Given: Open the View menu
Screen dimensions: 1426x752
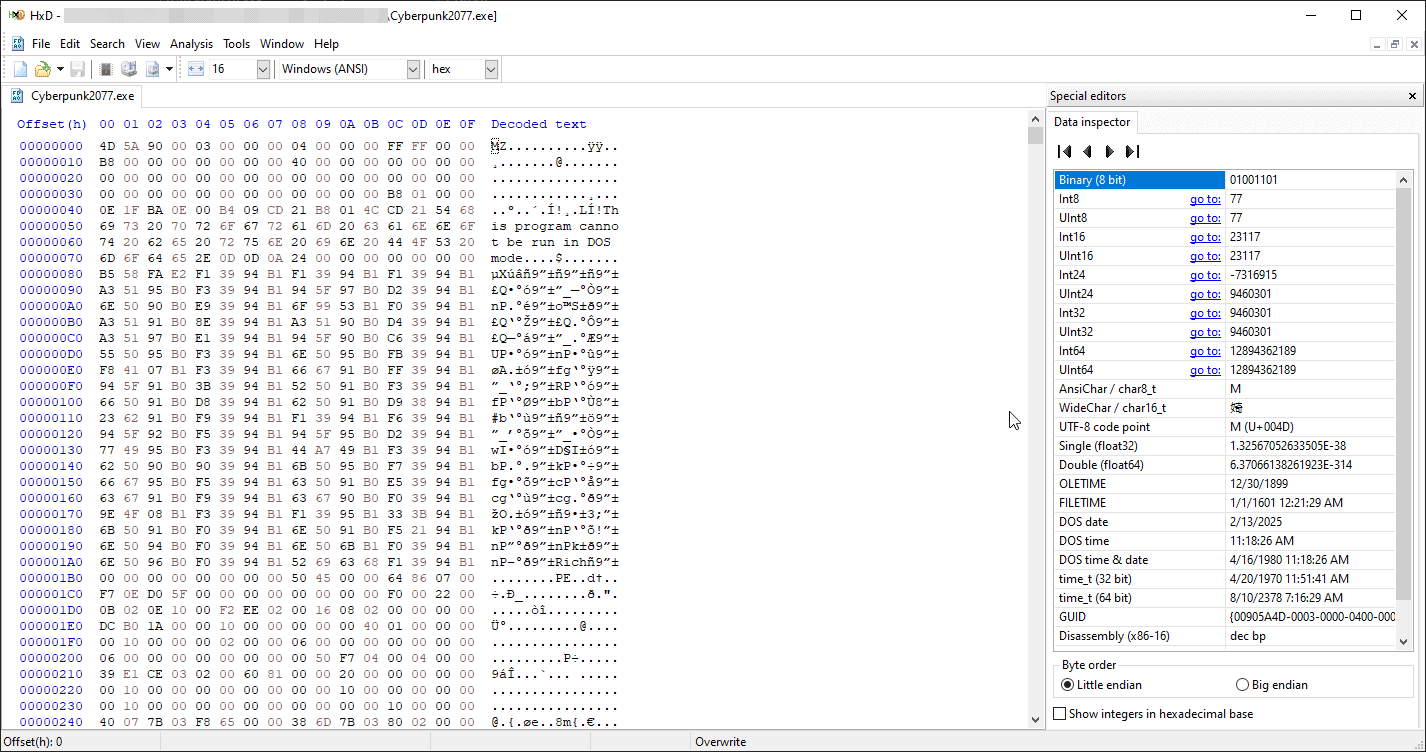Looking at the screenshot, I should pos(147,44).
